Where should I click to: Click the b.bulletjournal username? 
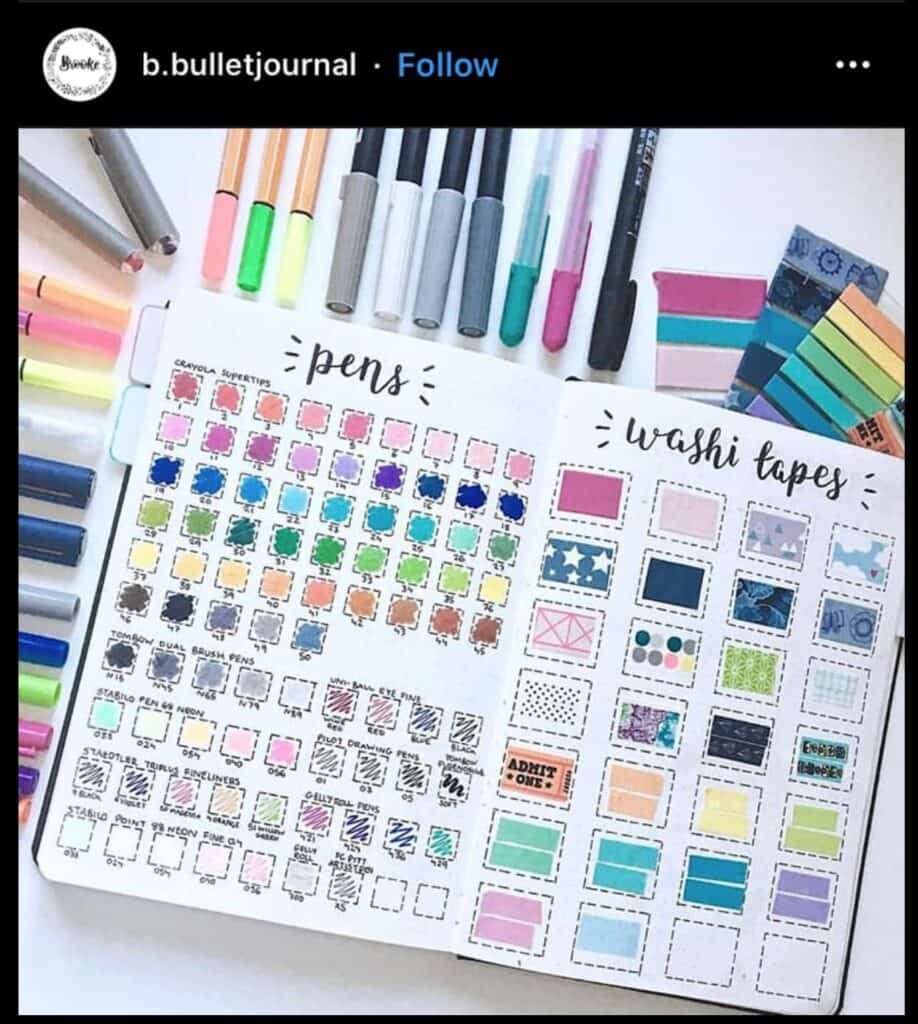[x=249, y=65]
